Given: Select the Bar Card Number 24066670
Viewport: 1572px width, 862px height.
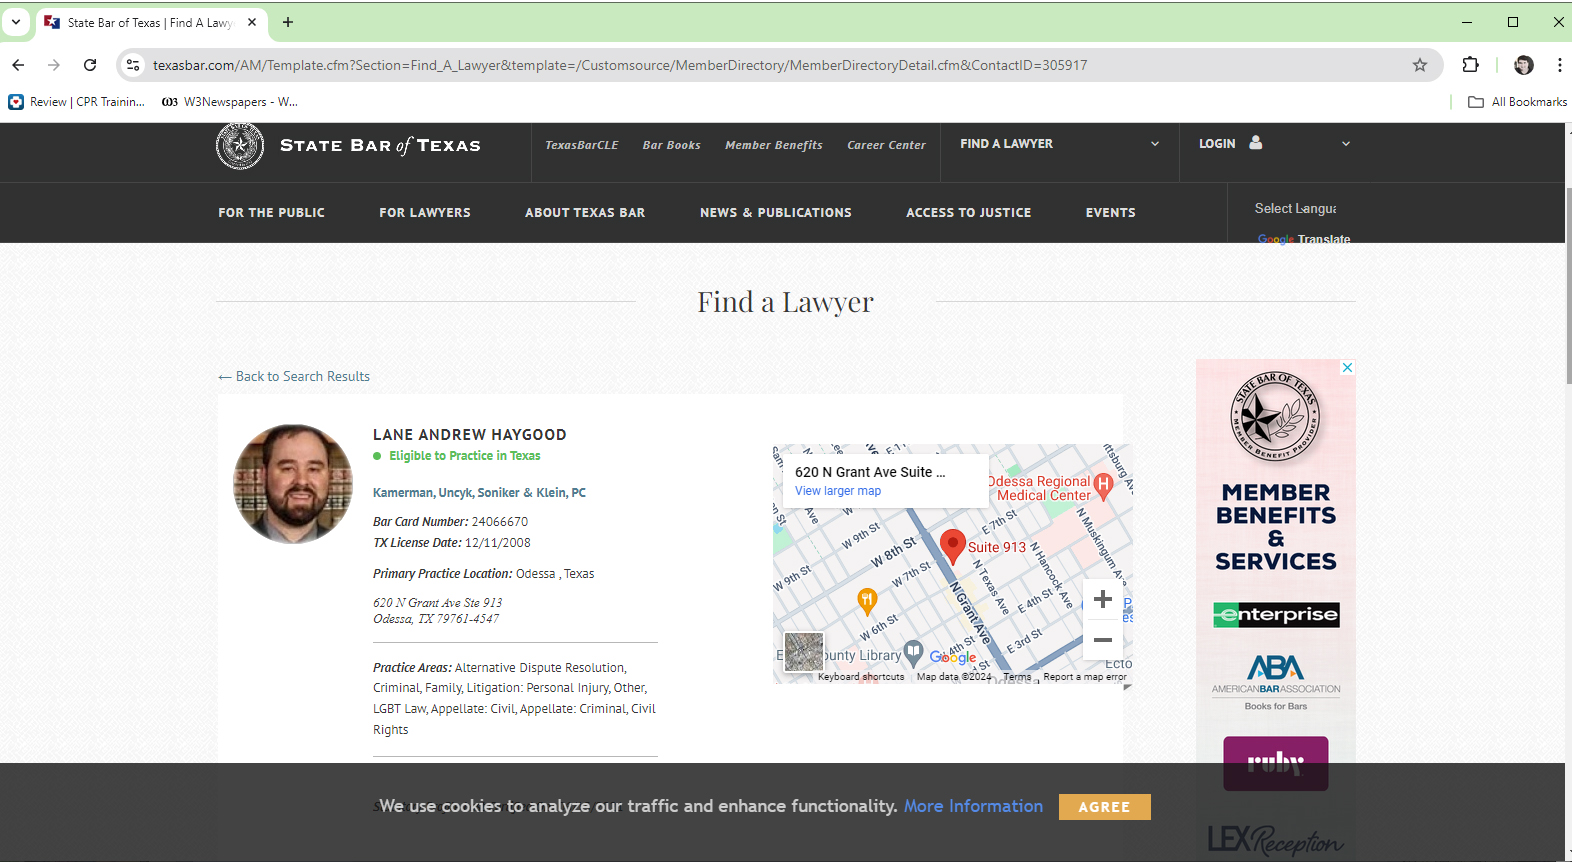Looking at the screenshot, I should tap(500, 522).
